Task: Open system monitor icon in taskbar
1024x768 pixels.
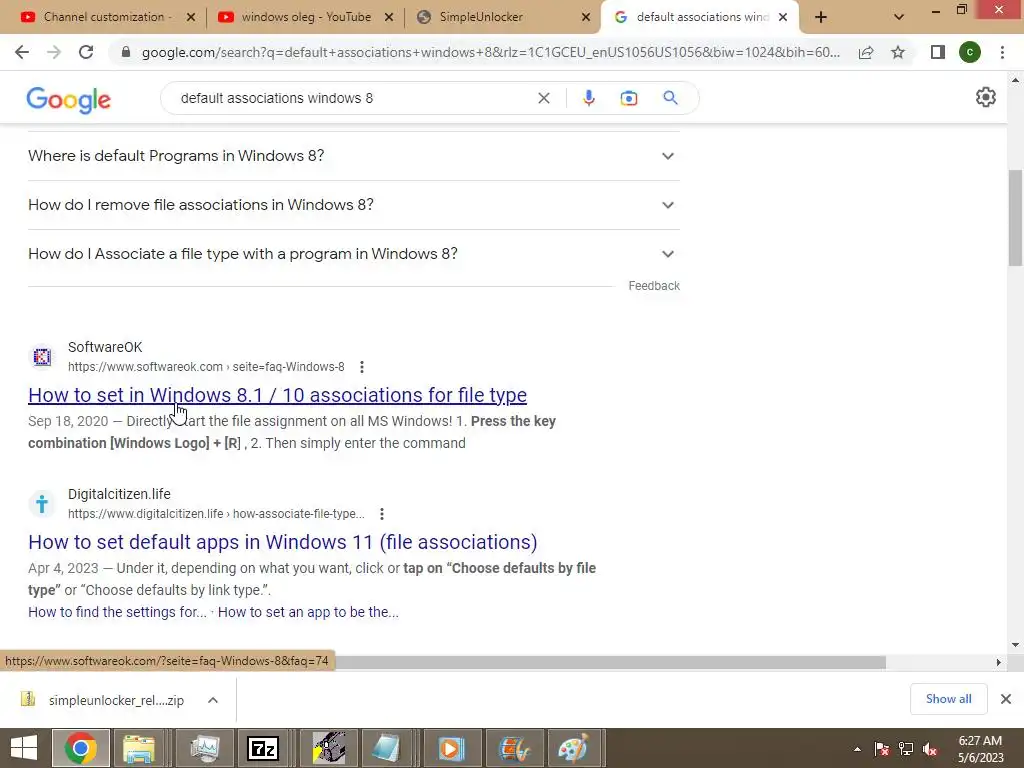Action: point(204,748)
